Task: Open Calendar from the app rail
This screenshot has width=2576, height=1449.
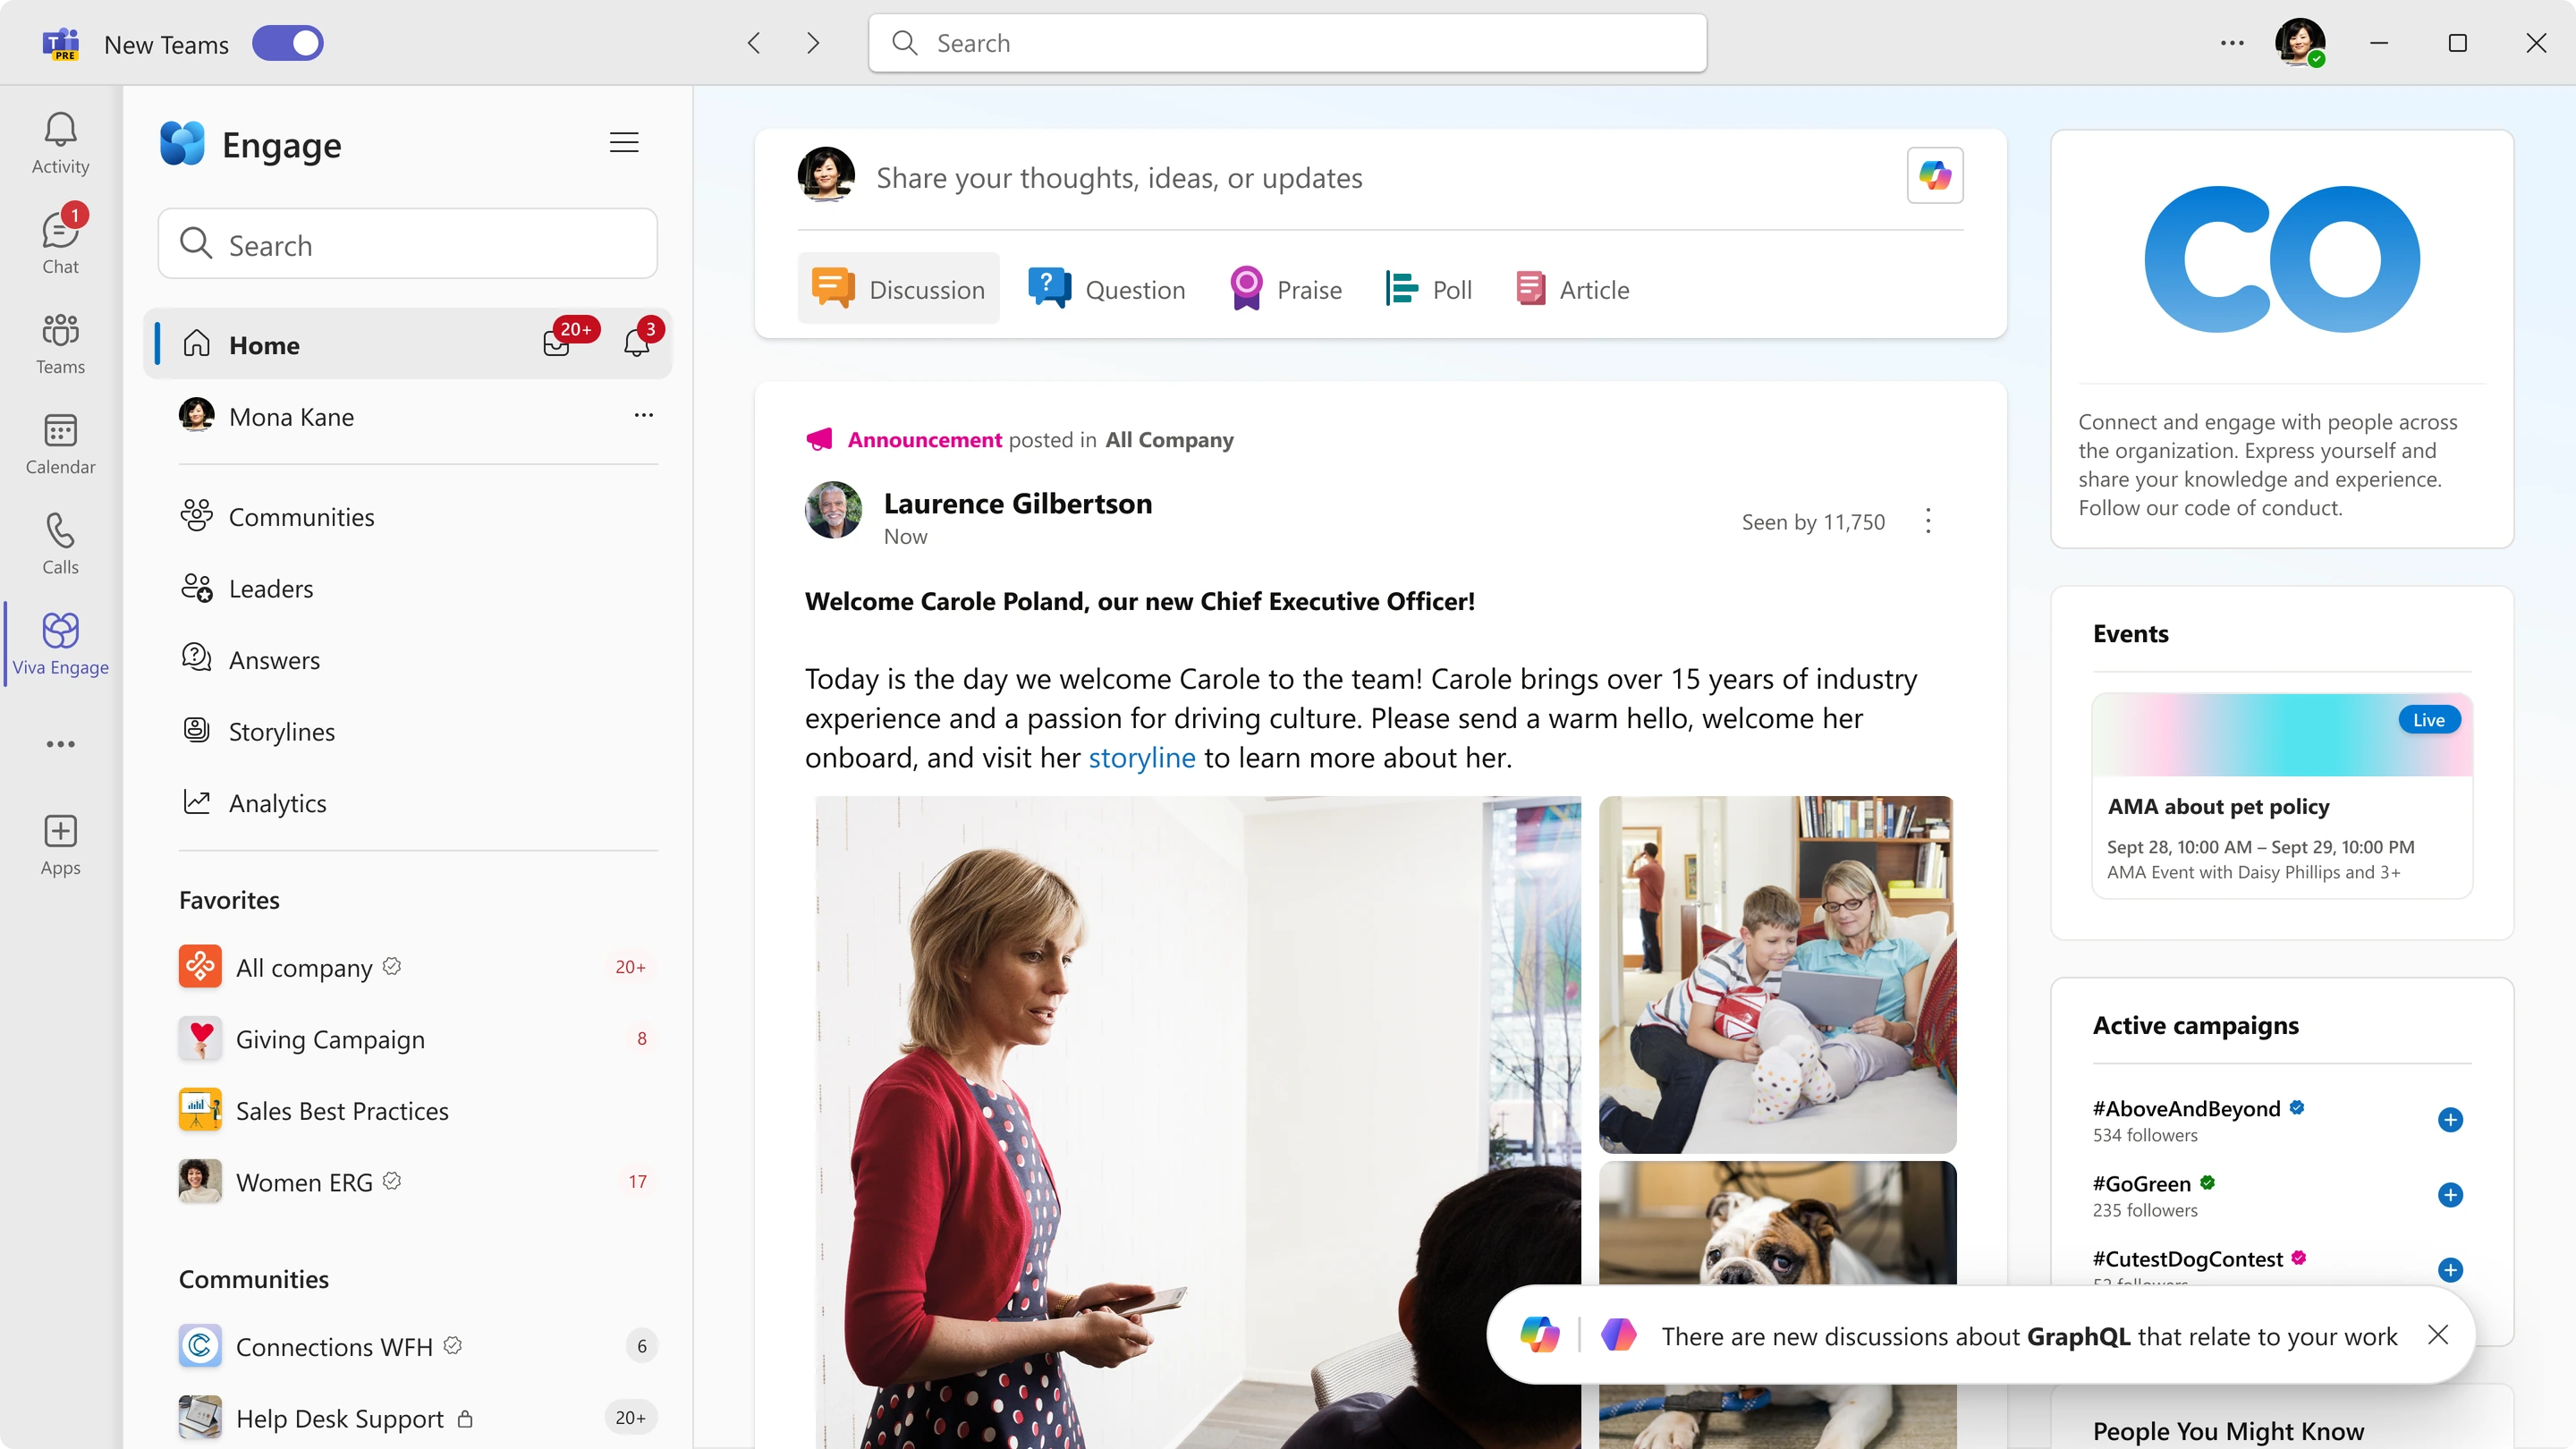Action: point(60,443)
